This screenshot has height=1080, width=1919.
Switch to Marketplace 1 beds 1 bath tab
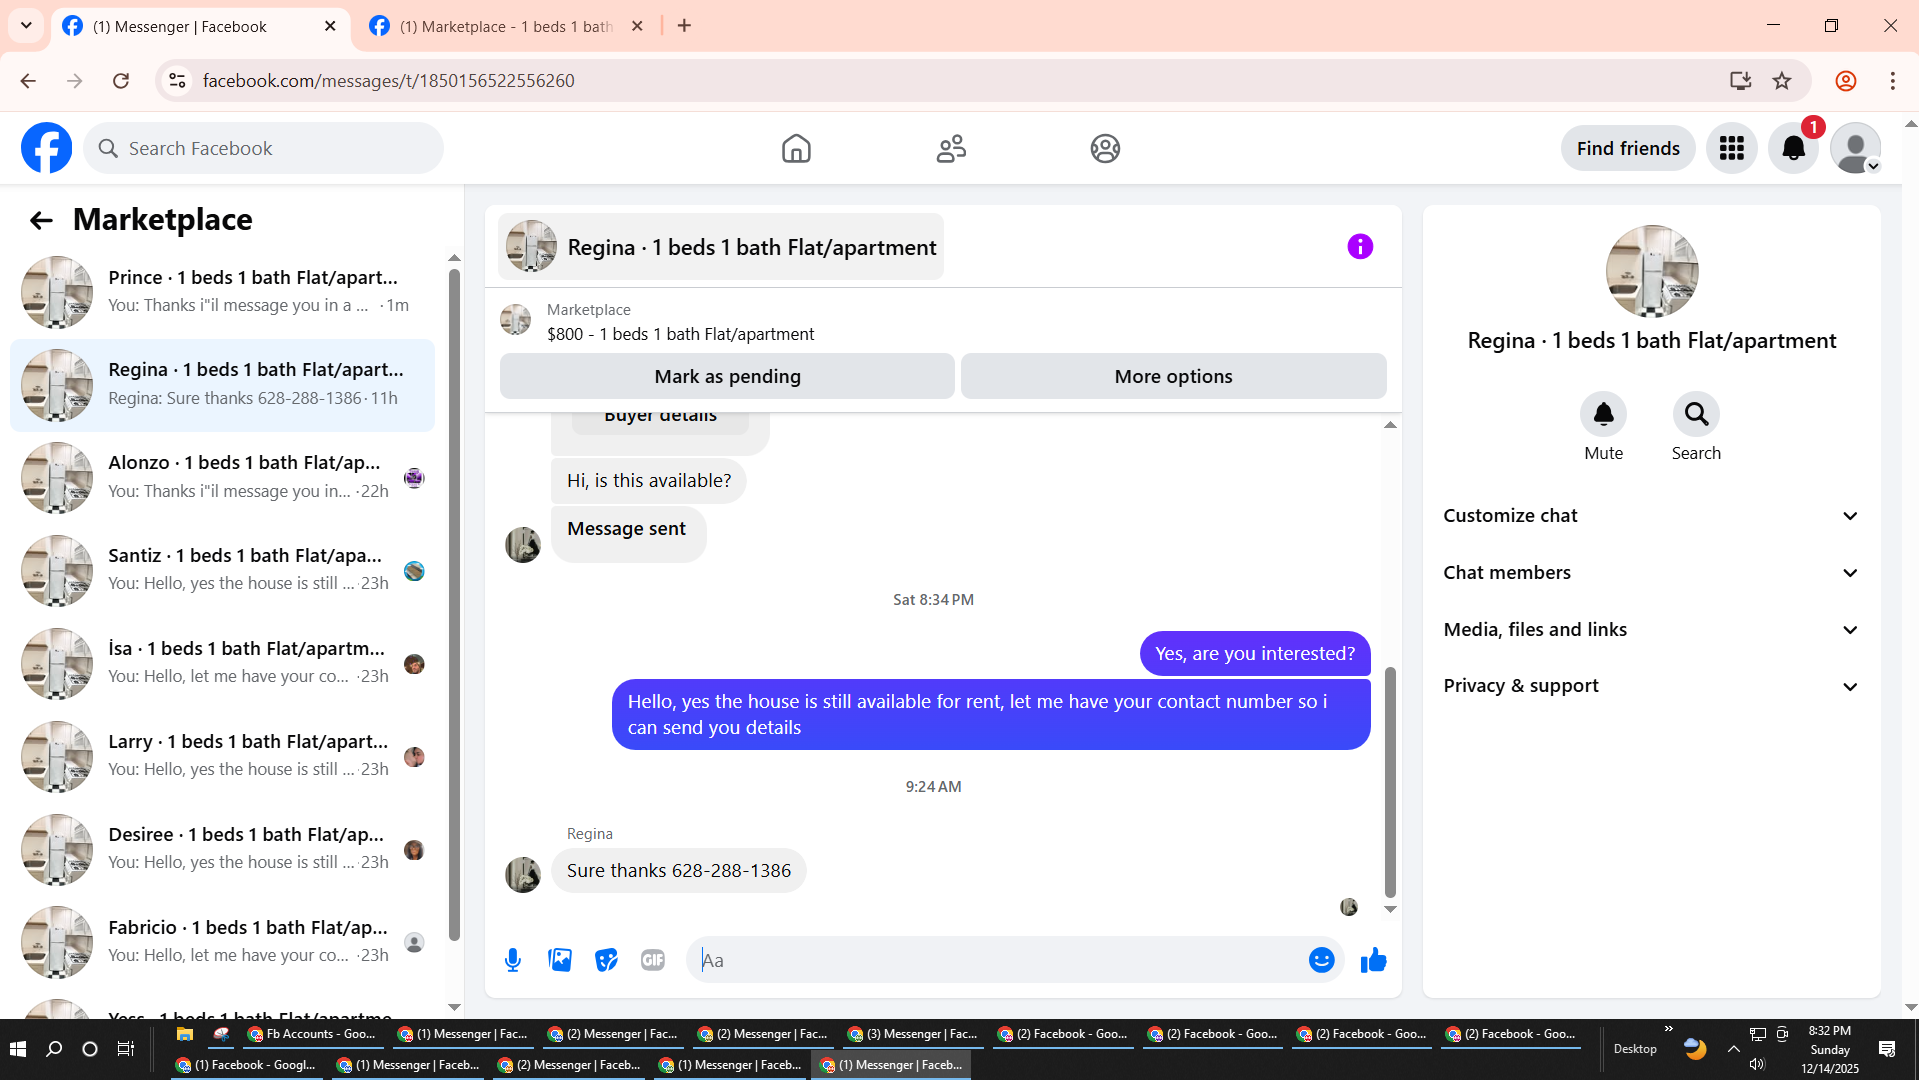tap(507, 27)
